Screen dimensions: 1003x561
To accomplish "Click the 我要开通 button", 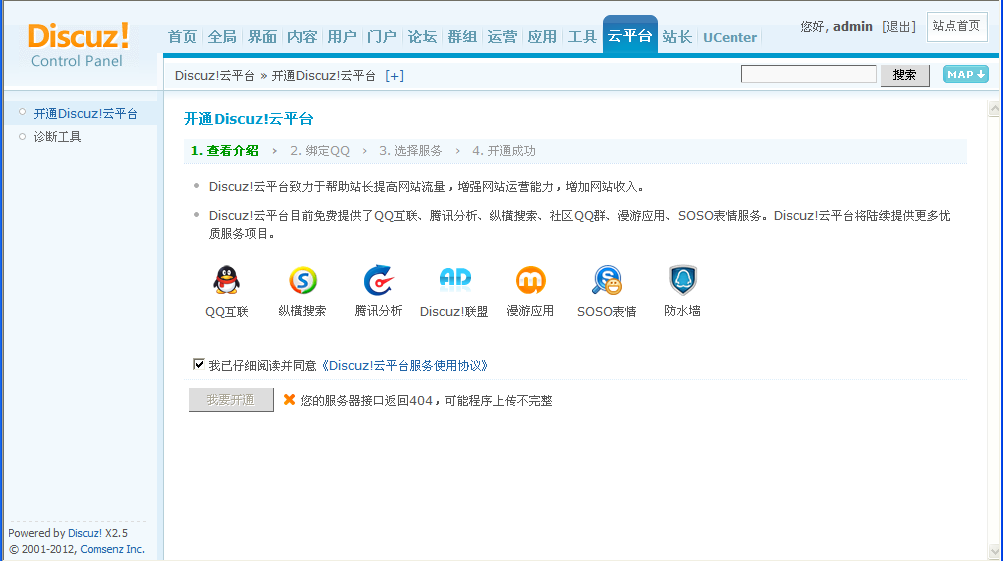I will [231, 400].
